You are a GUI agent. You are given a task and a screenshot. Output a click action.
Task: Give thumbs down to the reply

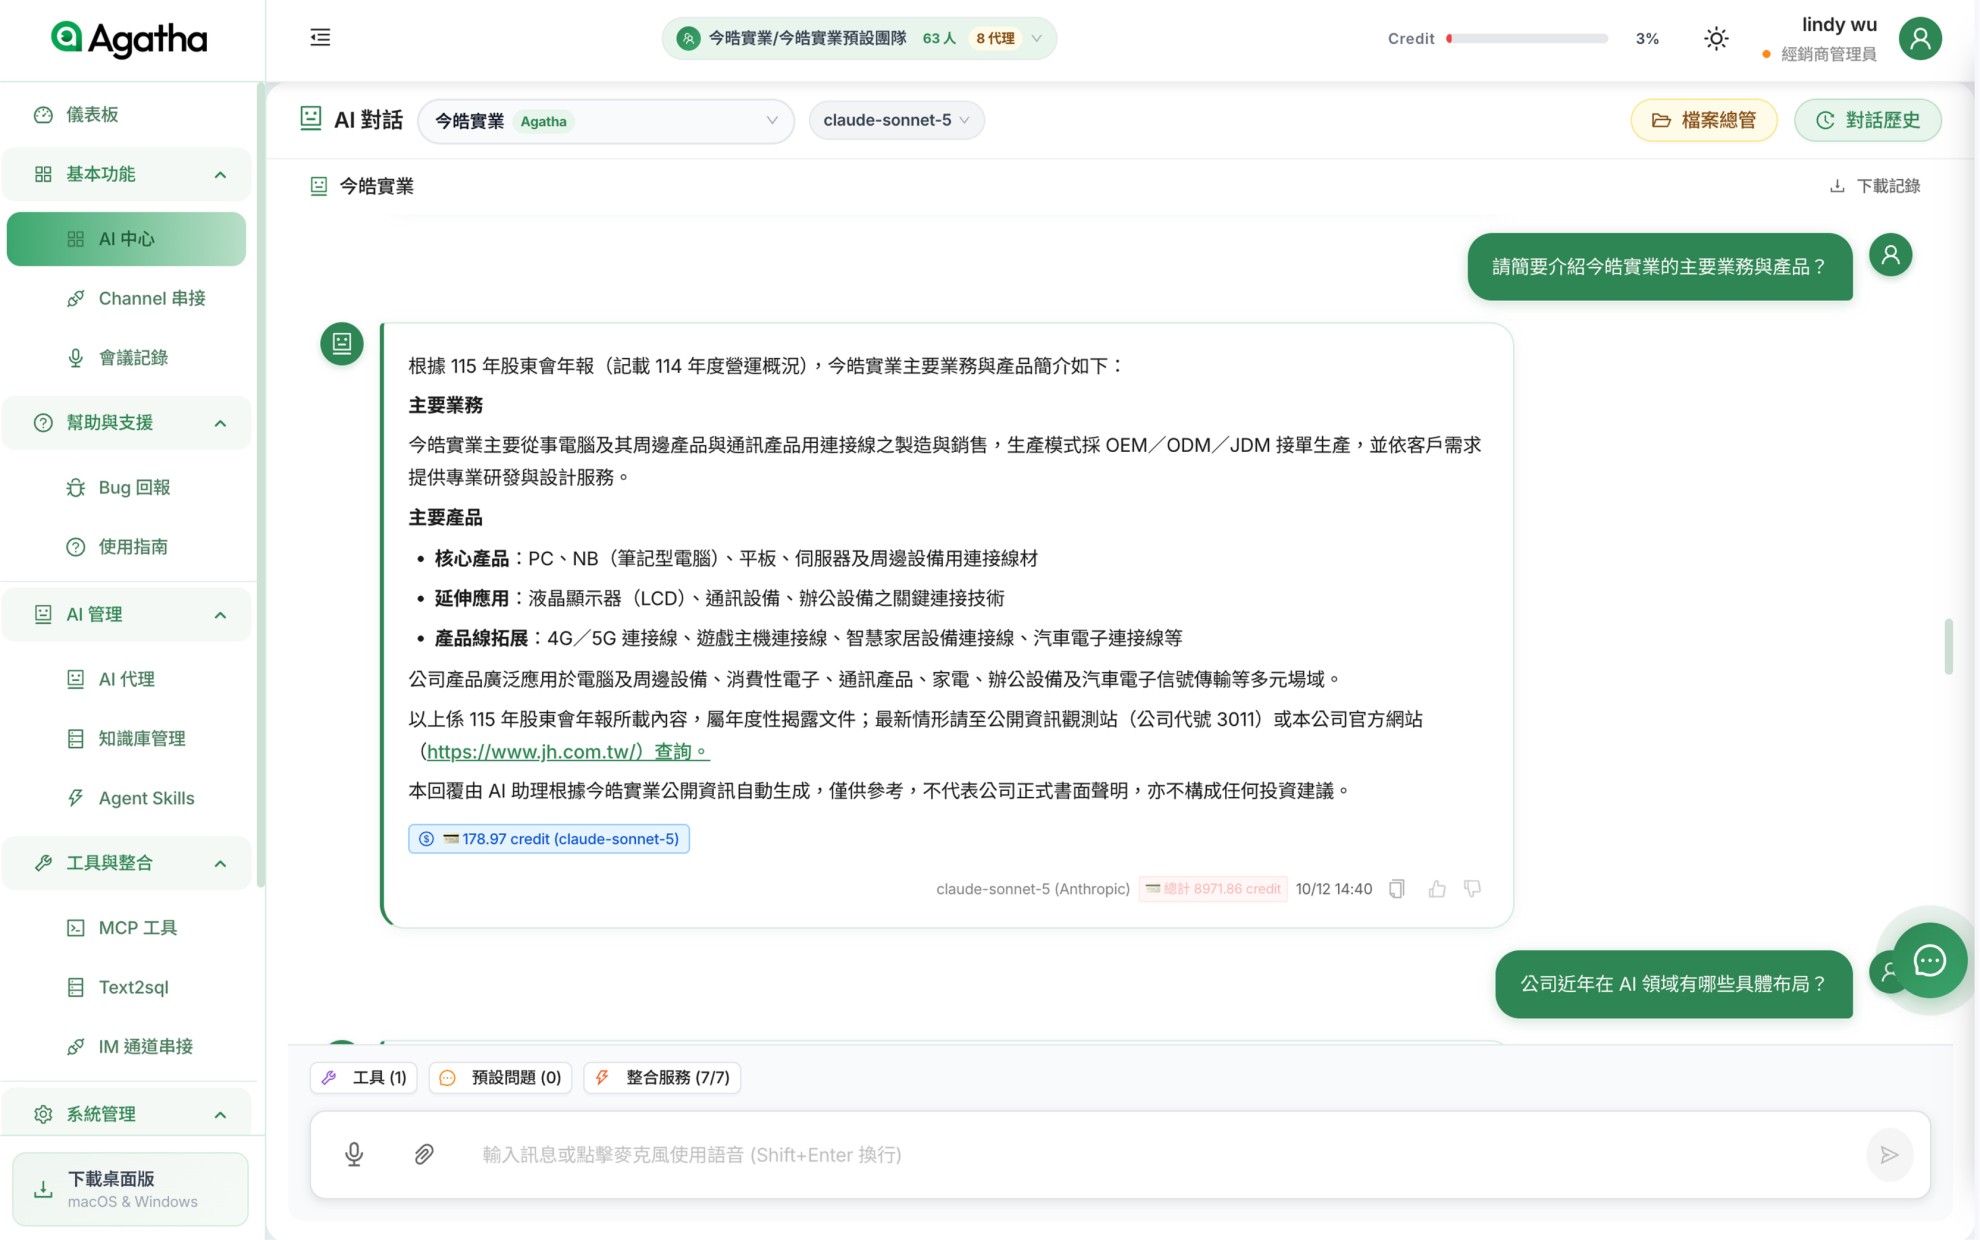coord(1472,888)
